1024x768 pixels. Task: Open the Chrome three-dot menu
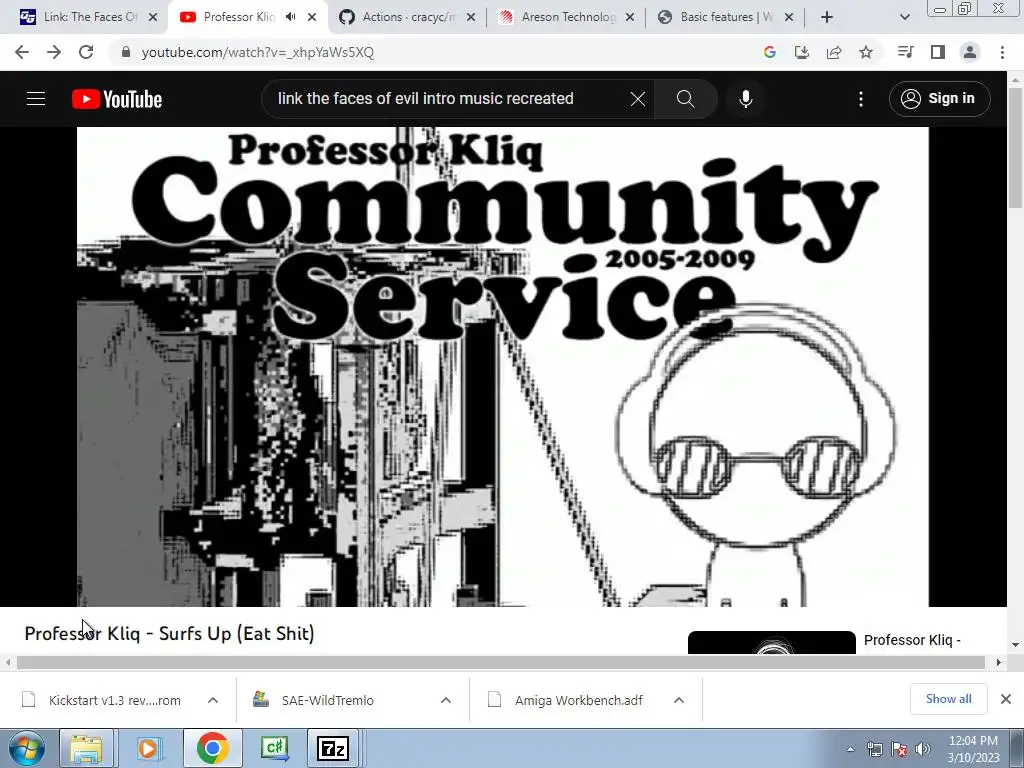(x=1002, y=52)
